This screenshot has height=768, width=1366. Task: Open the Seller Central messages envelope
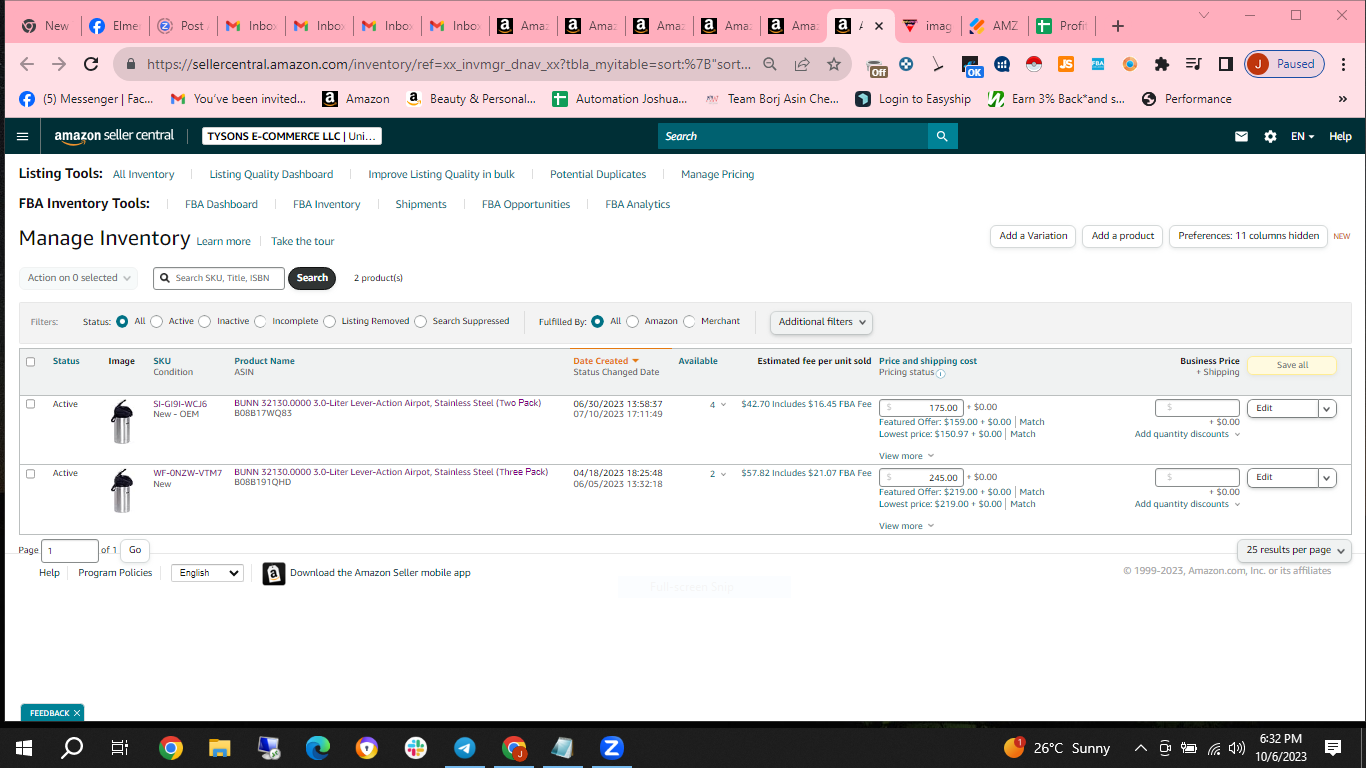1241,136
